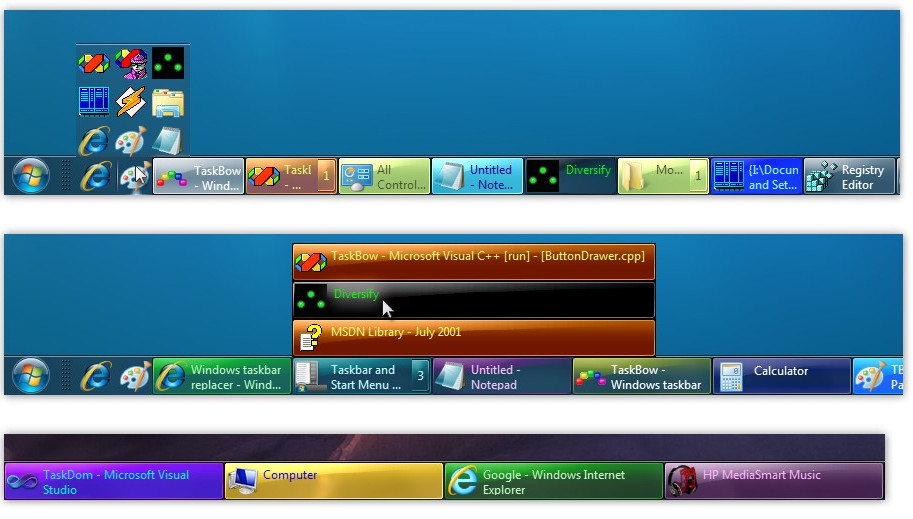Switch to Google - Windows Internet Explorer button
Image resolution: width=913 pixels, height=519 pixels.
pos(554,481)
